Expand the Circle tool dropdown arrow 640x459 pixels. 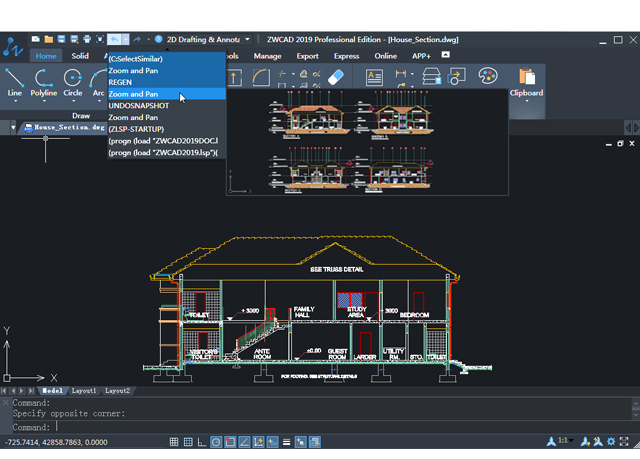click(73, 101)
